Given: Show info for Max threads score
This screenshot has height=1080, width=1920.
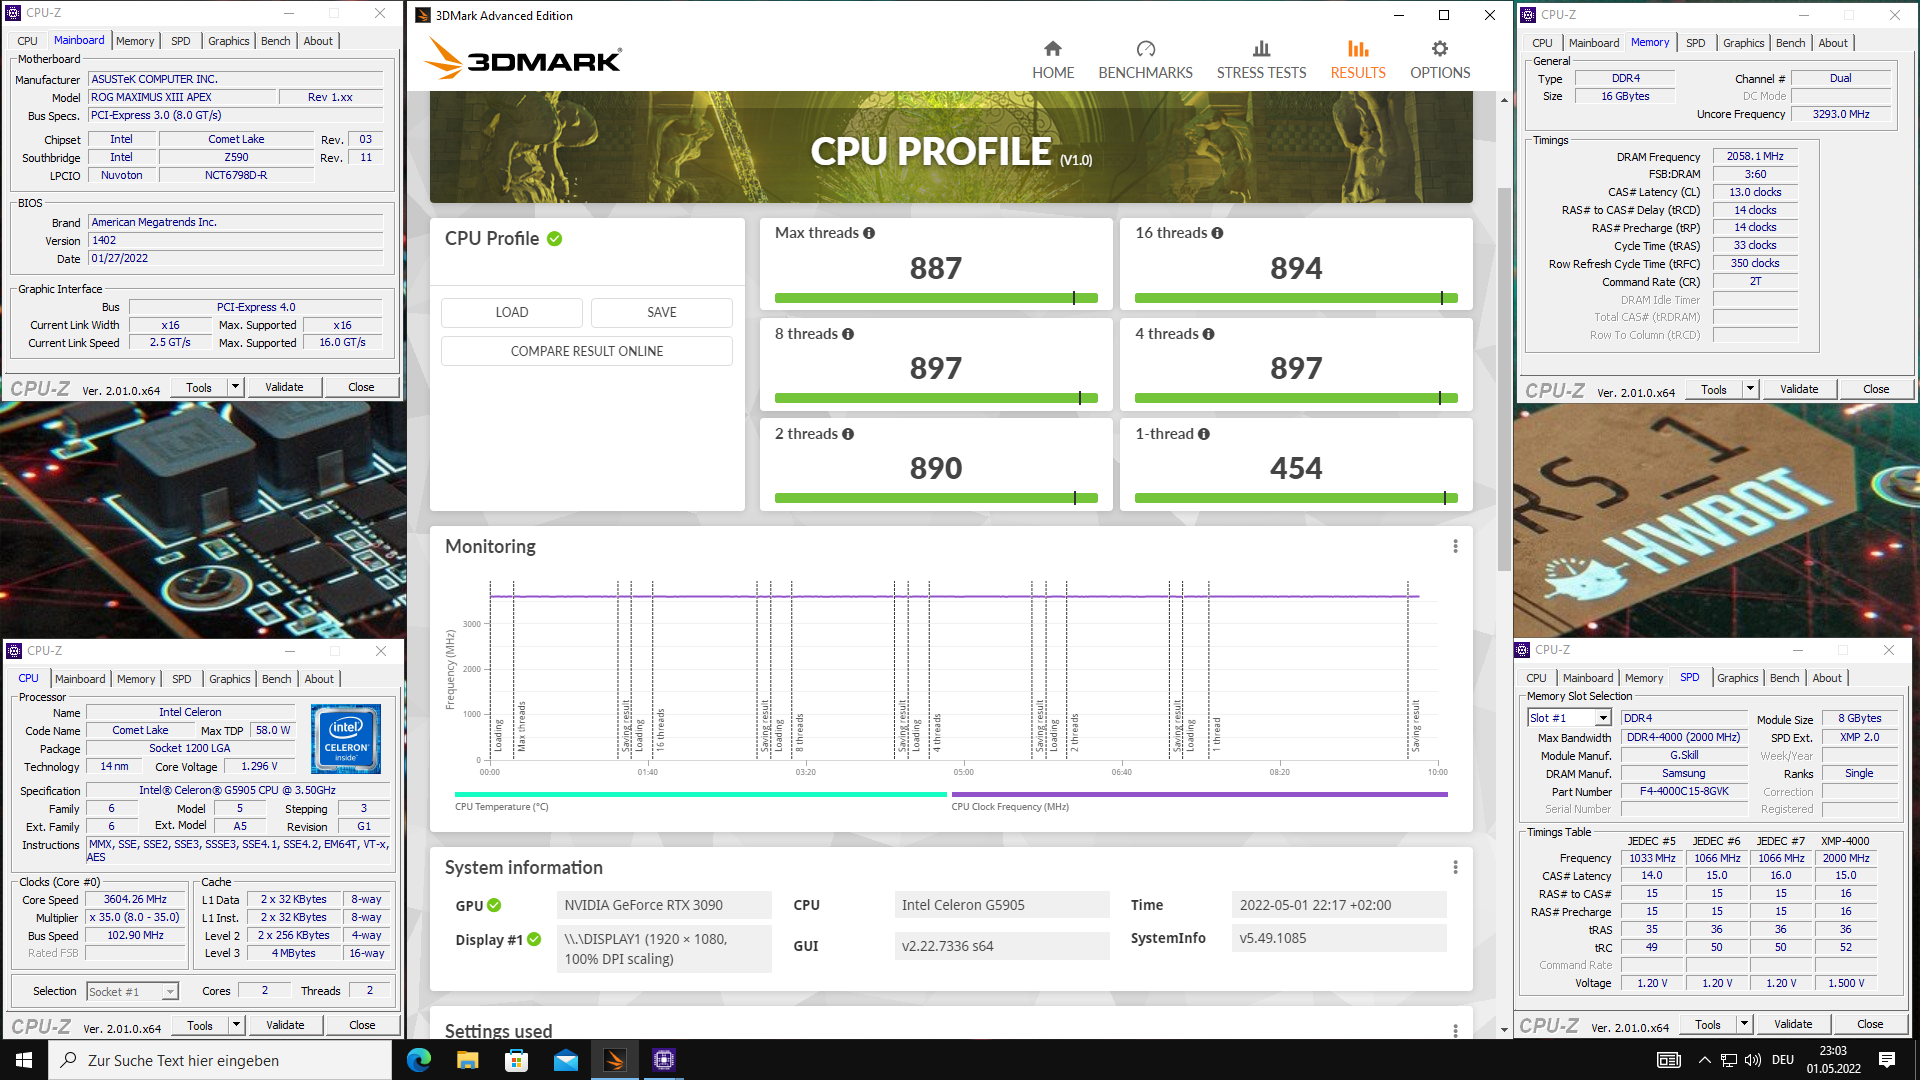Looking at the screenshot, I should tap(869, 233).
